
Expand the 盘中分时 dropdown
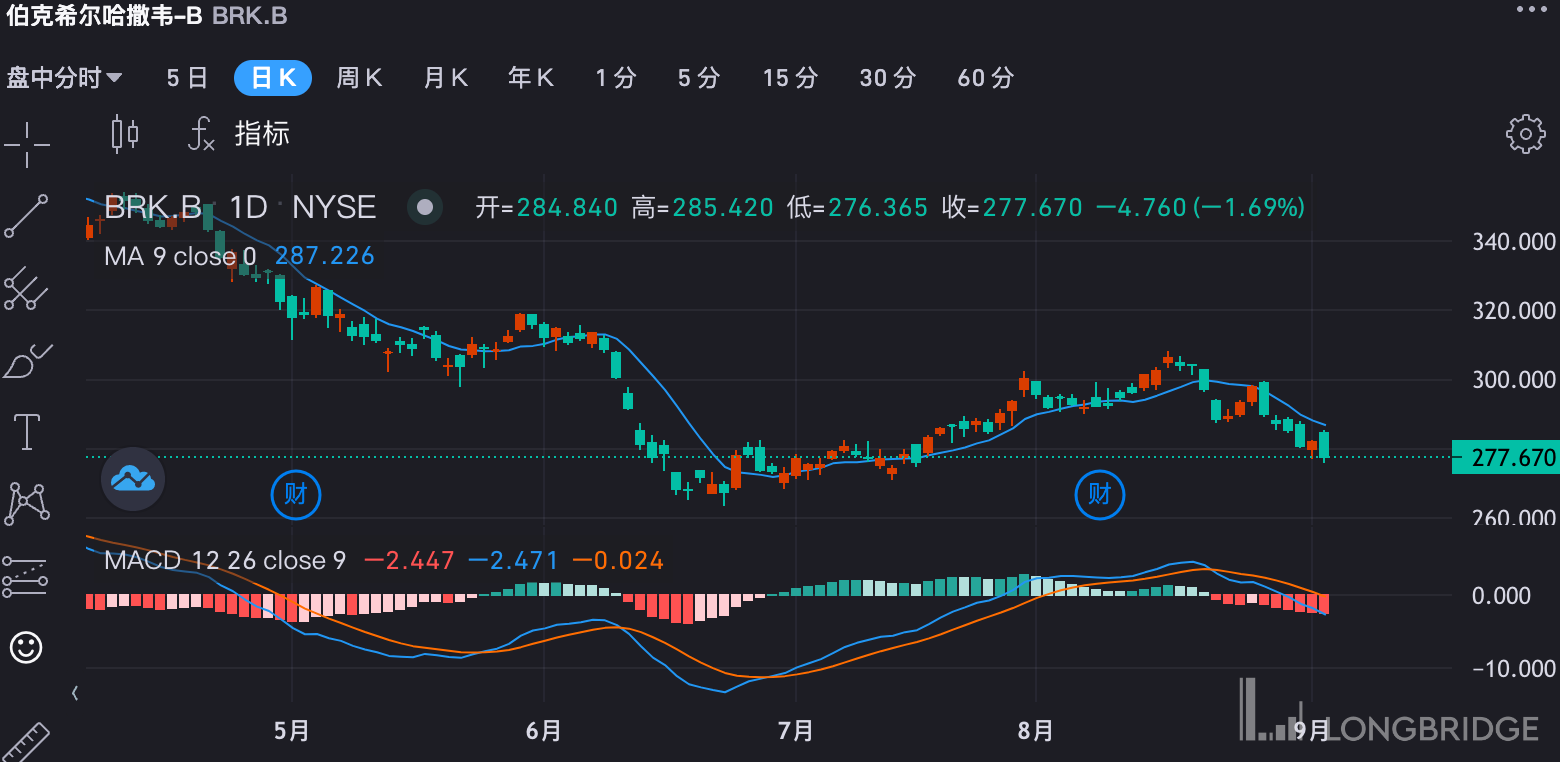point(65,78)
